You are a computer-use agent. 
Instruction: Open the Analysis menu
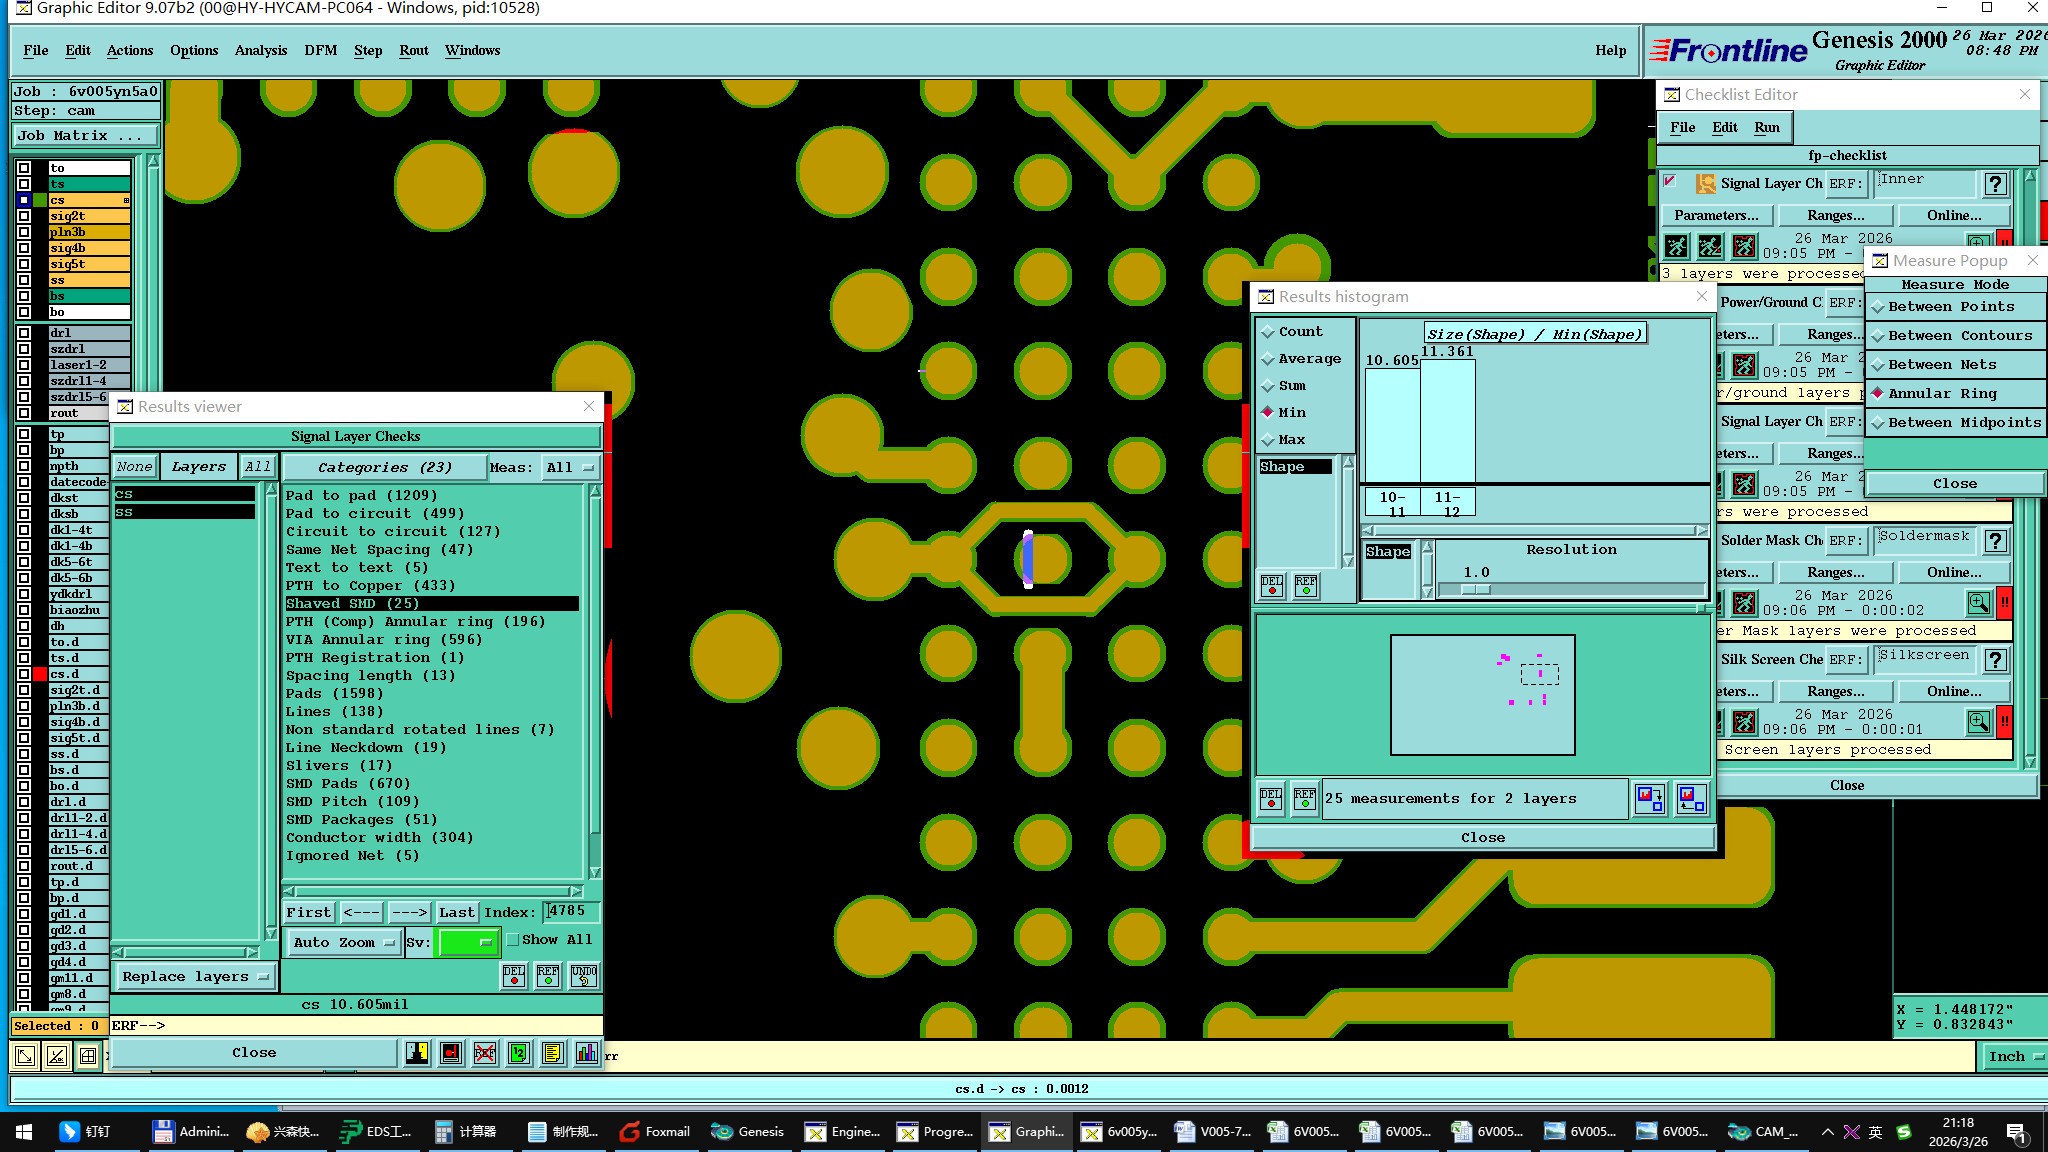tap(260, 50)
